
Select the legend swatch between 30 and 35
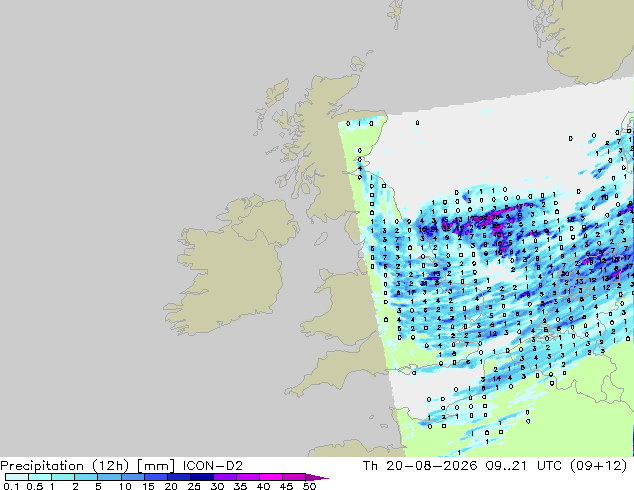[225, 477]
